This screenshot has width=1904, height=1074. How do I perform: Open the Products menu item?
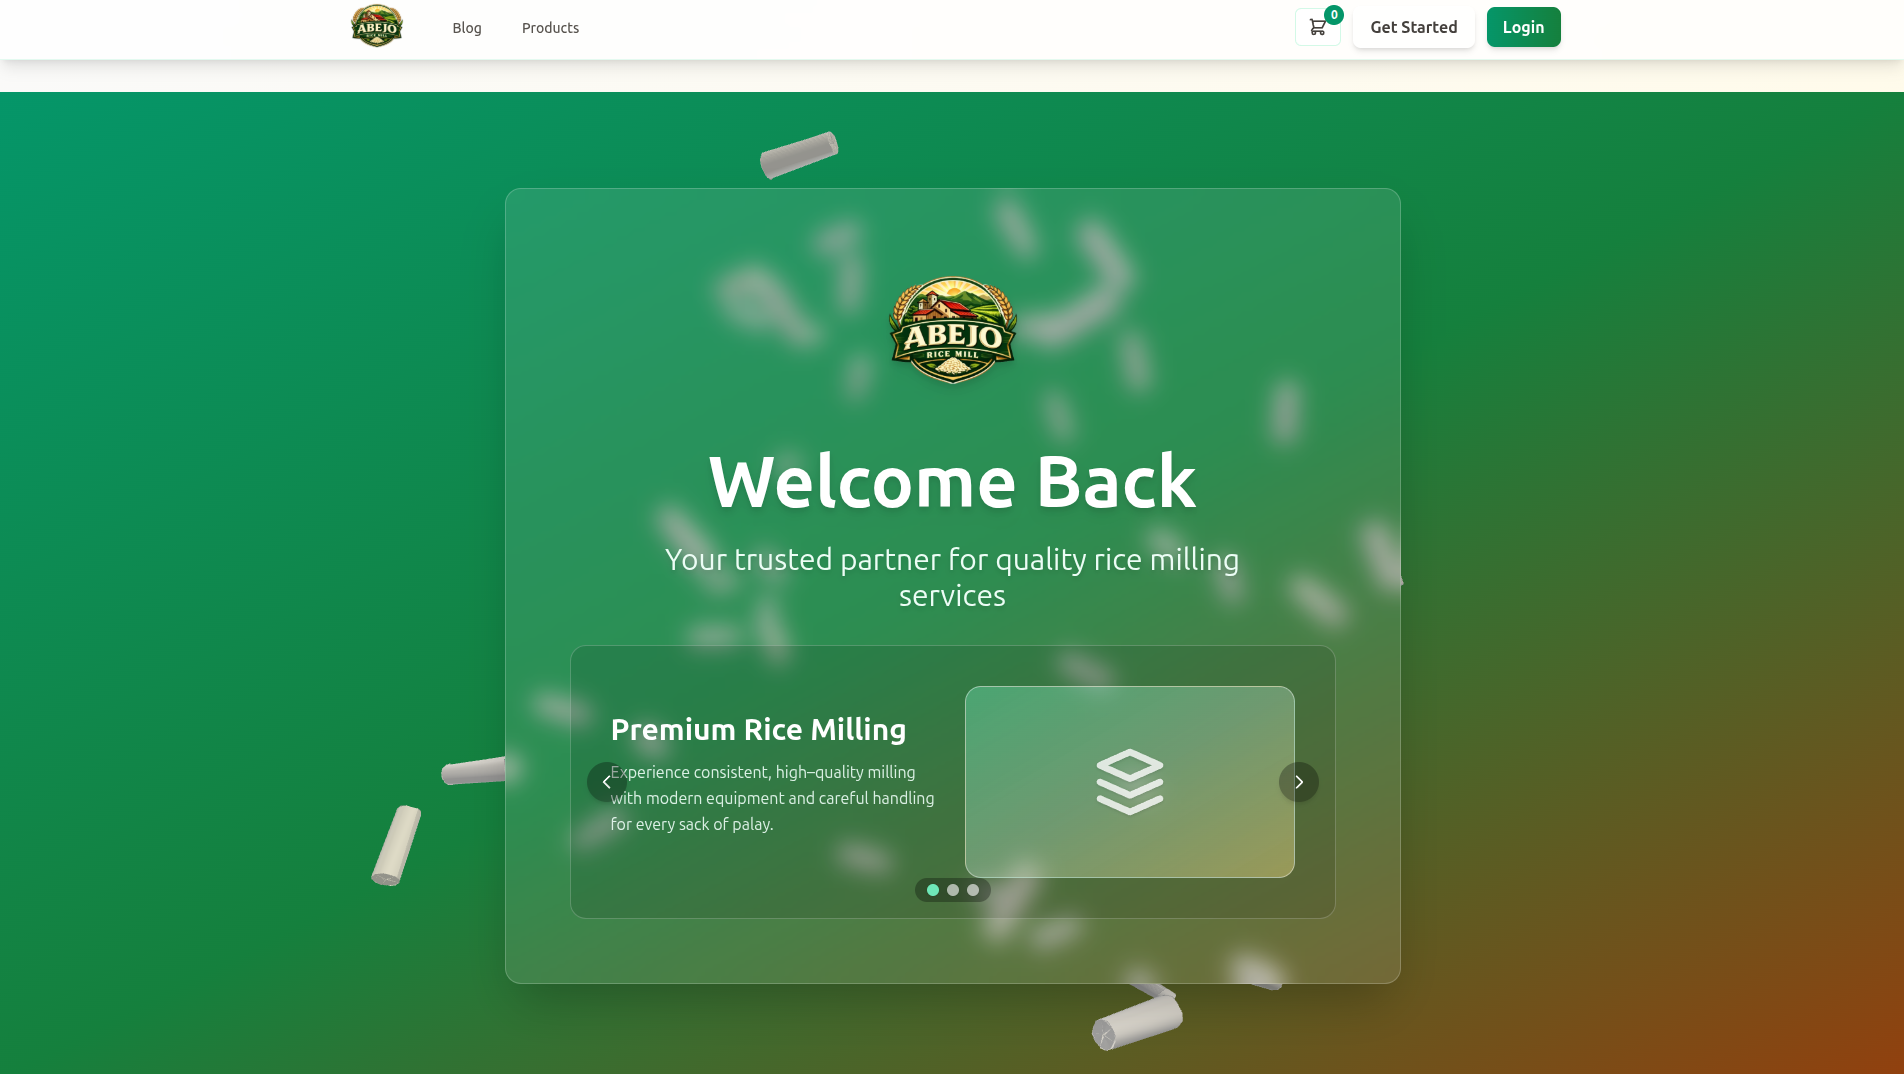550,28
